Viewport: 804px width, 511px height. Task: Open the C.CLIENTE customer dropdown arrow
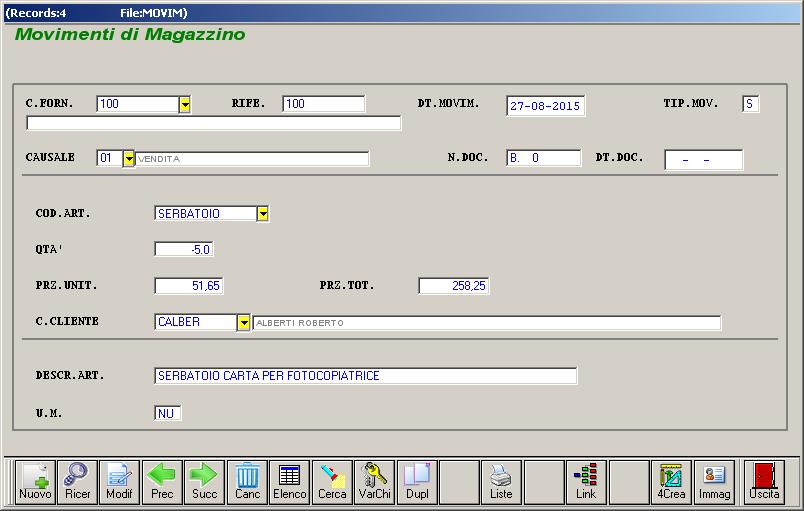click(x=244, y=322)
